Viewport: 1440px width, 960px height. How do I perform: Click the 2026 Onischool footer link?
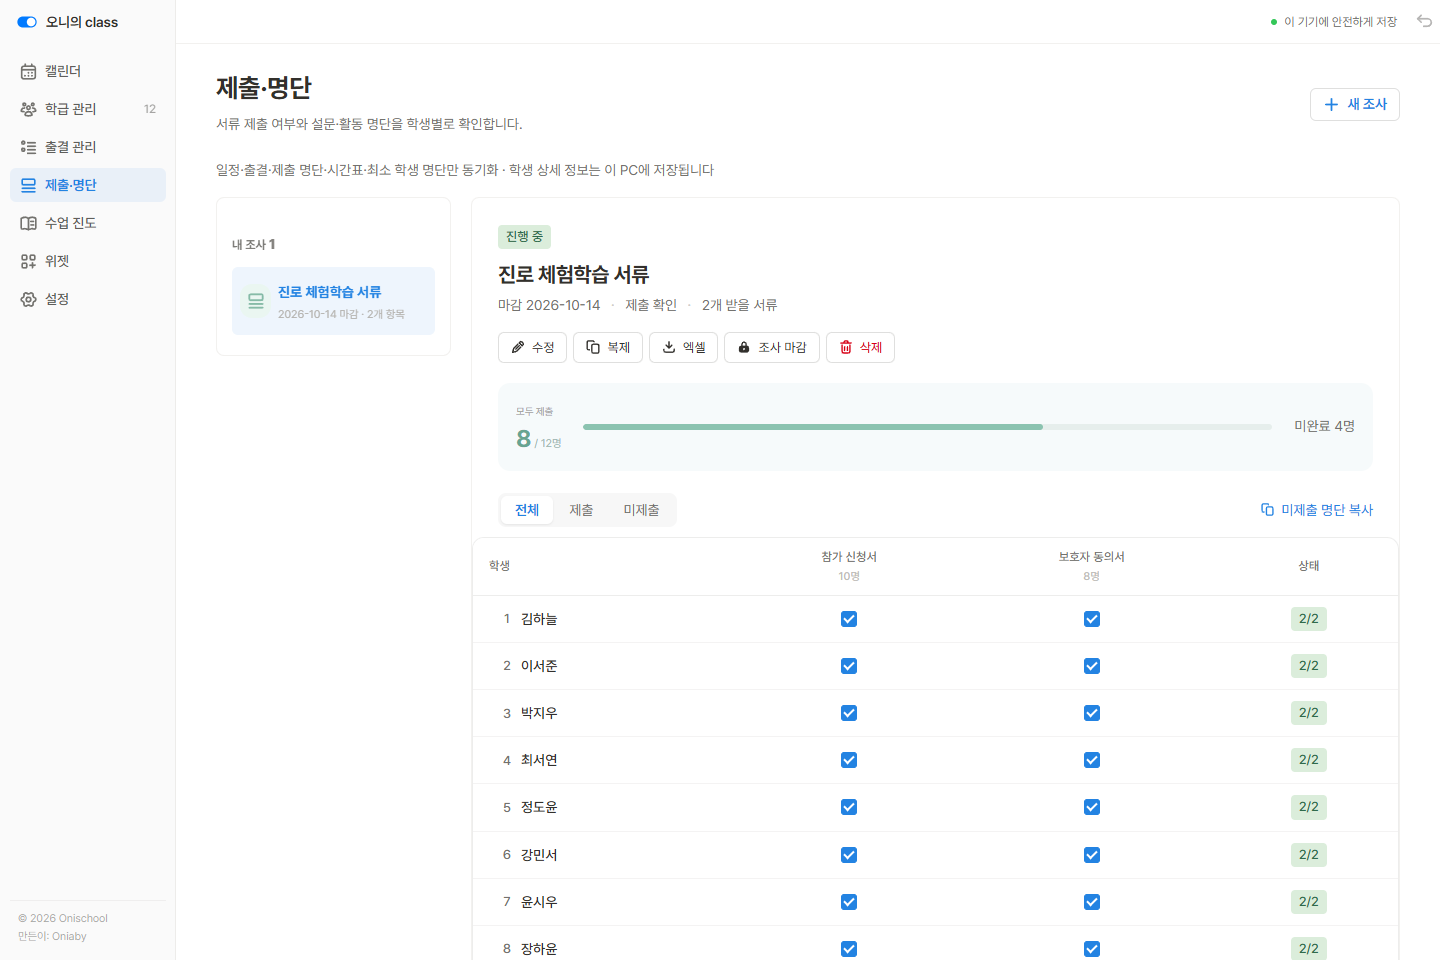coord(63,918)
